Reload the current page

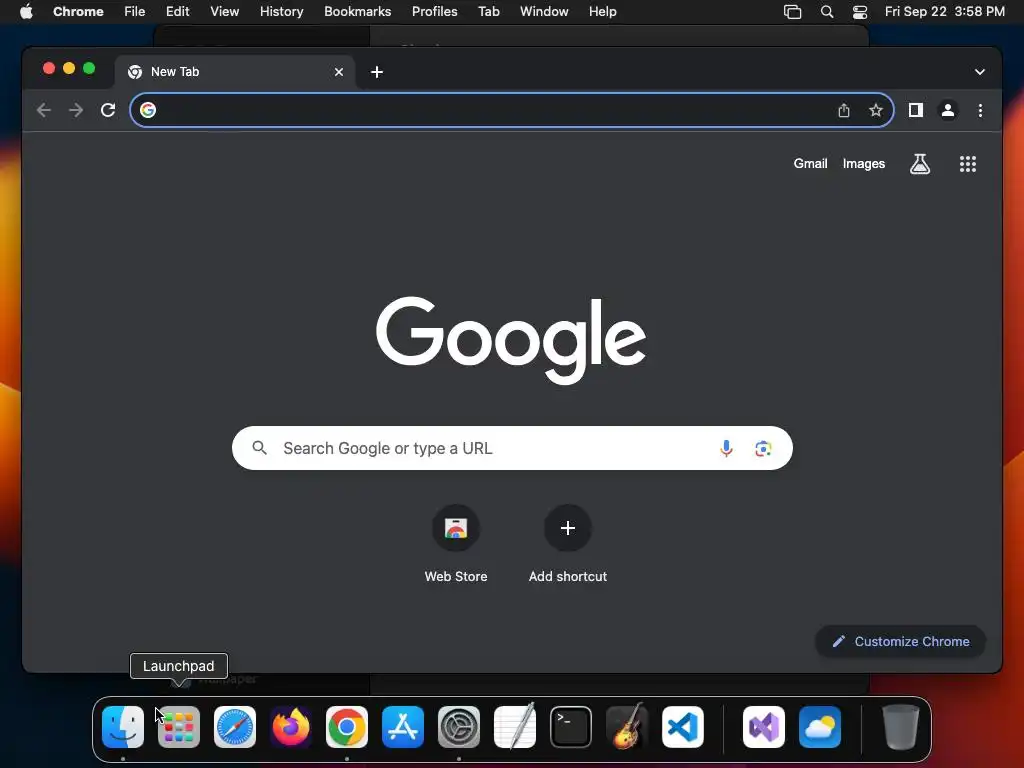coord(108,110)
